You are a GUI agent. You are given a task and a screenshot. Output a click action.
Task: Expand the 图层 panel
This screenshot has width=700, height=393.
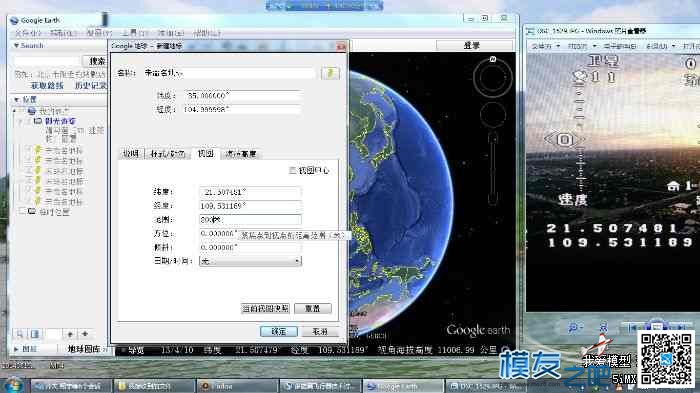tap(17, 349)
